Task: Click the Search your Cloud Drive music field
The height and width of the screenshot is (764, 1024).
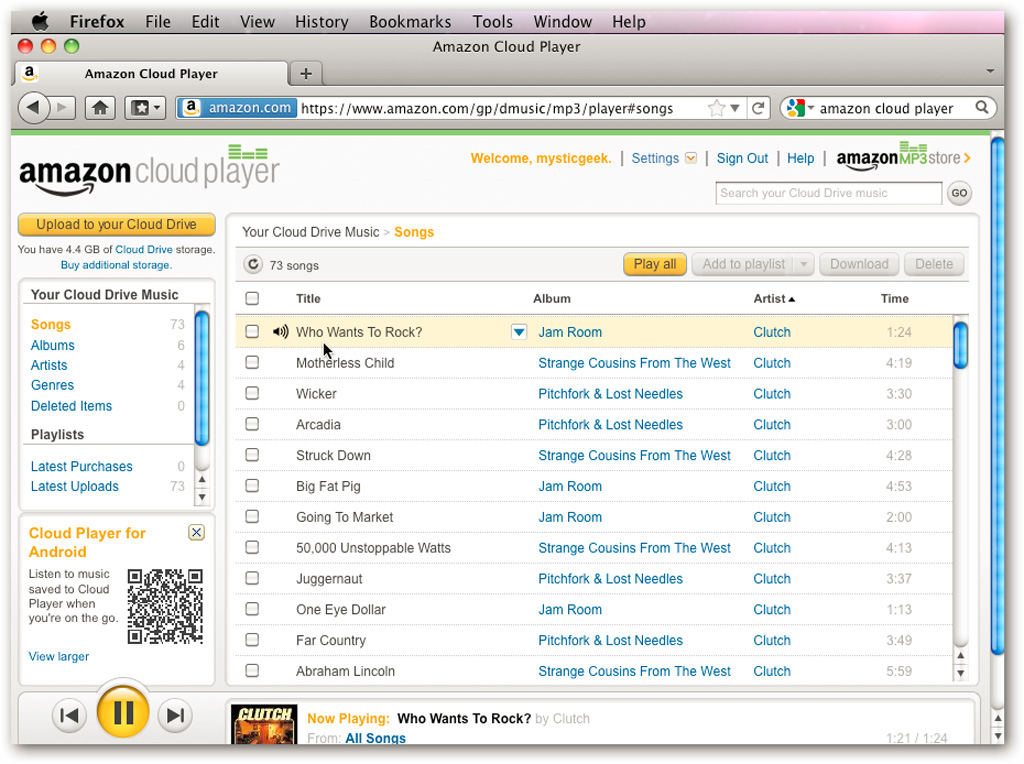Action: [828, 193]
